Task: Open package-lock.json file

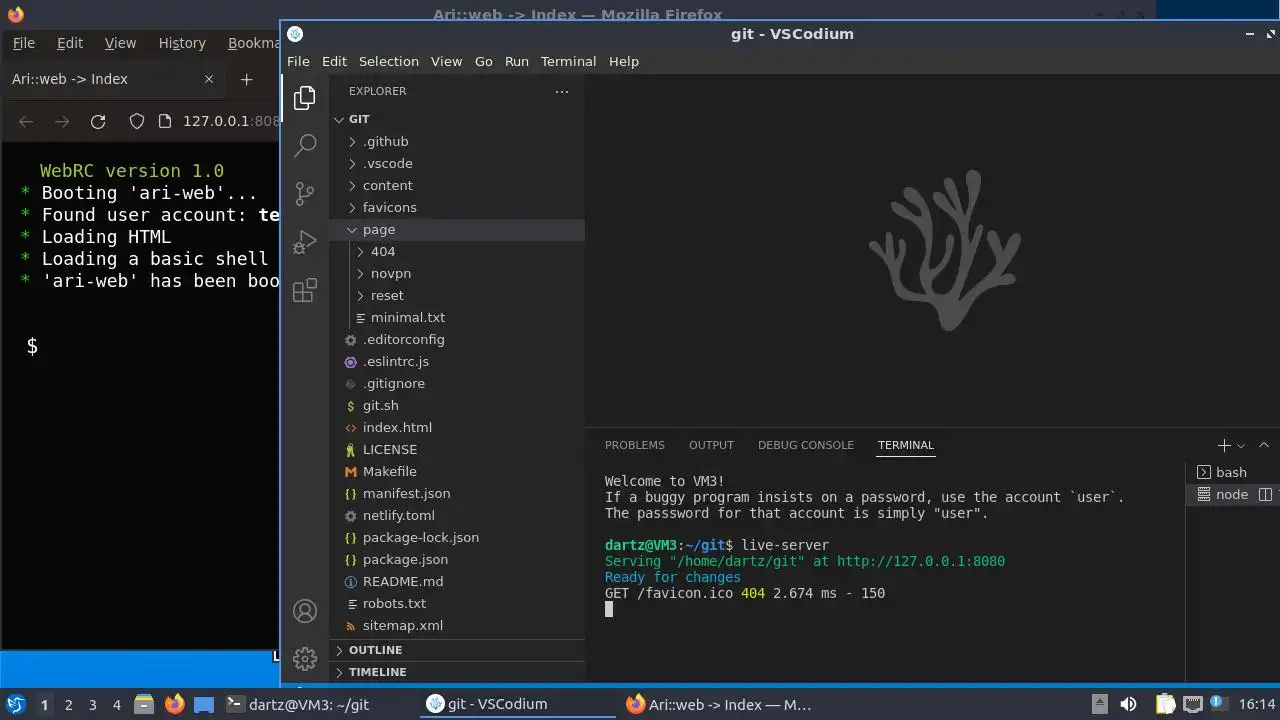Action: (x=457, y=538)
